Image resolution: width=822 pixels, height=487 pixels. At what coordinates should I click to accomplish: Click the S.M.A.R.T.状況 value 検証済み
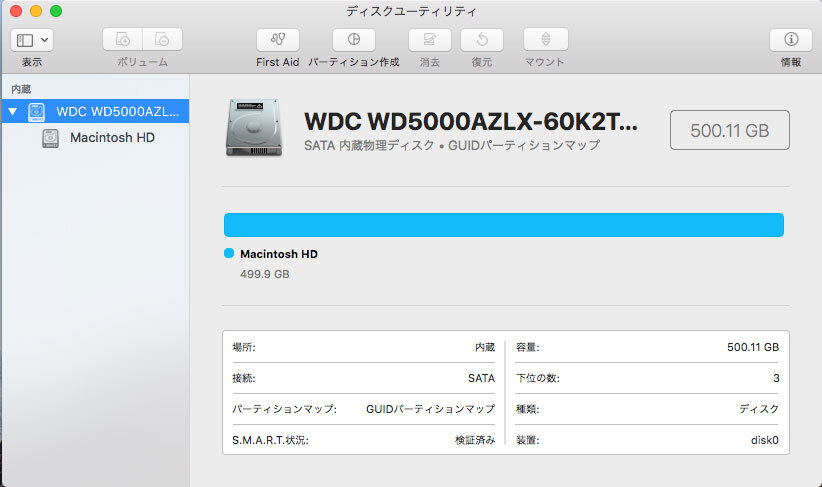point(475,440)
